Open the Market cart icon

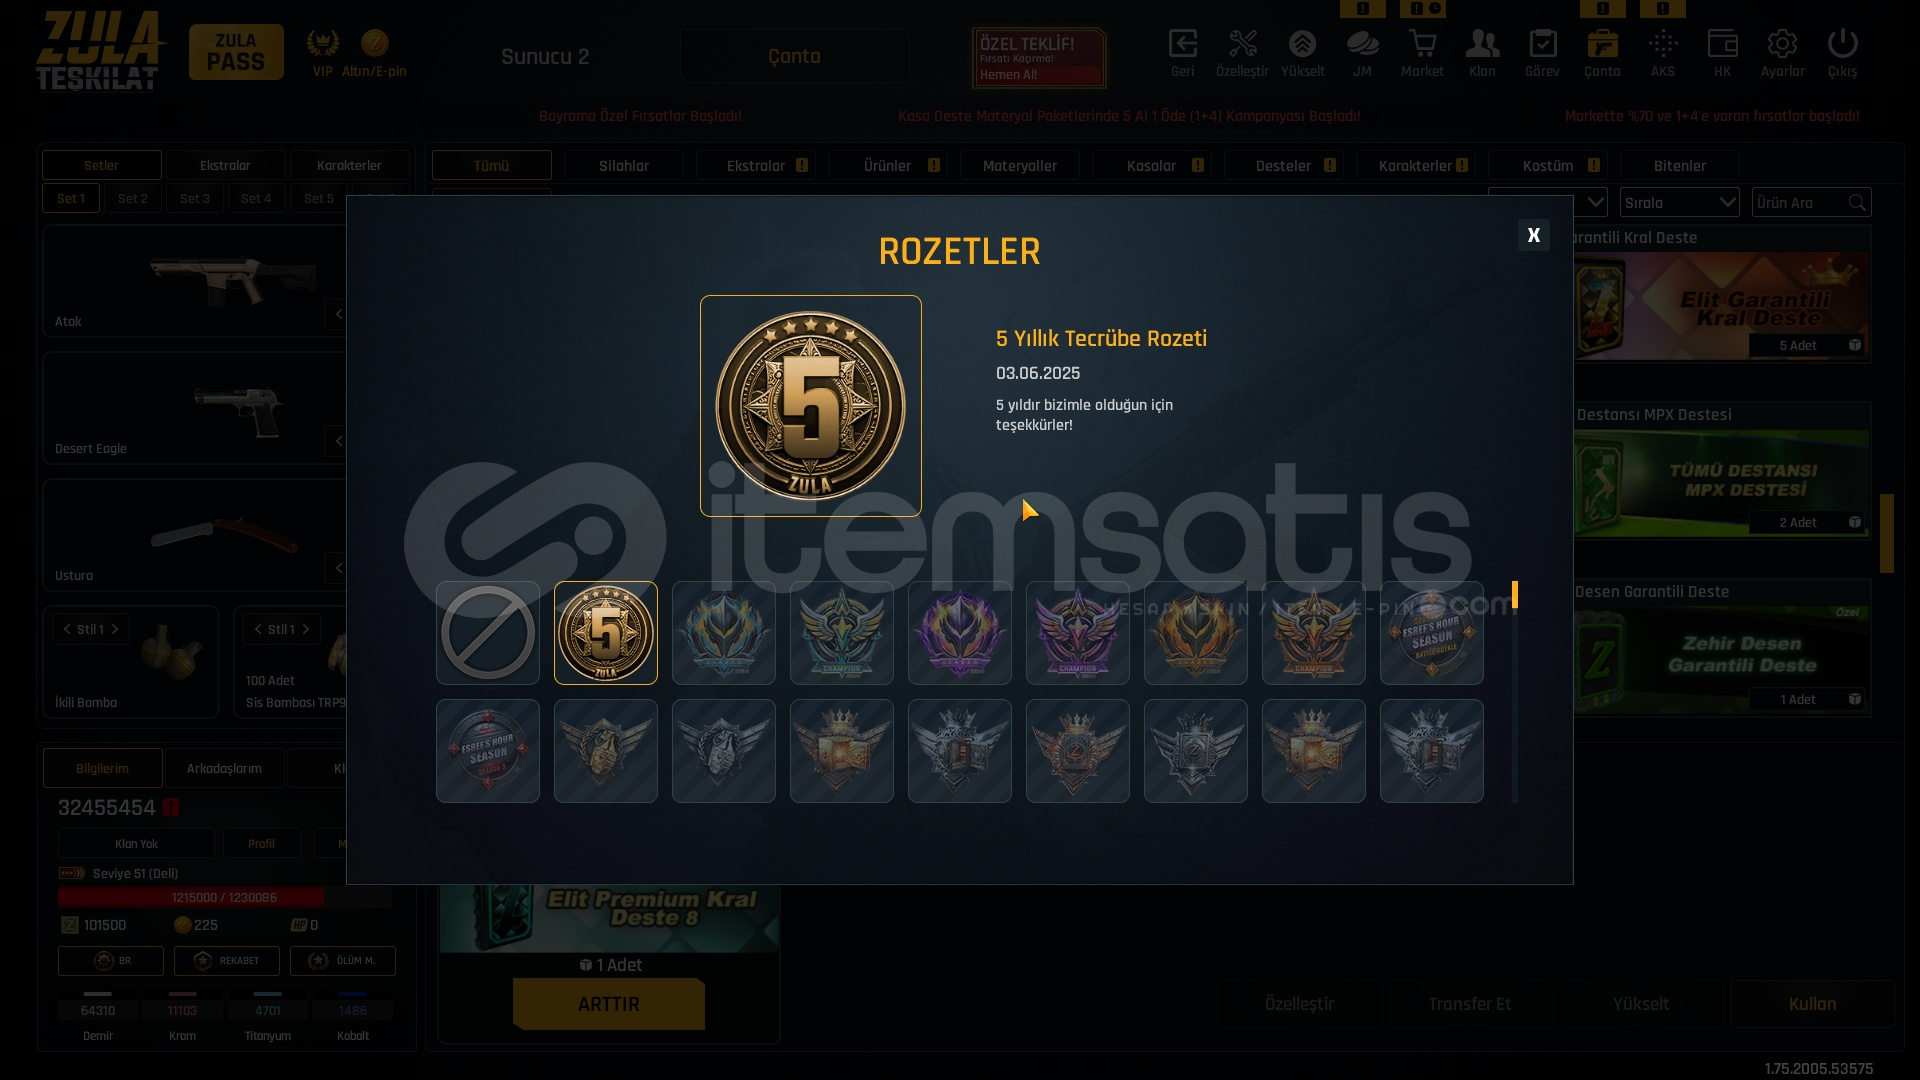pos(1422,53)
